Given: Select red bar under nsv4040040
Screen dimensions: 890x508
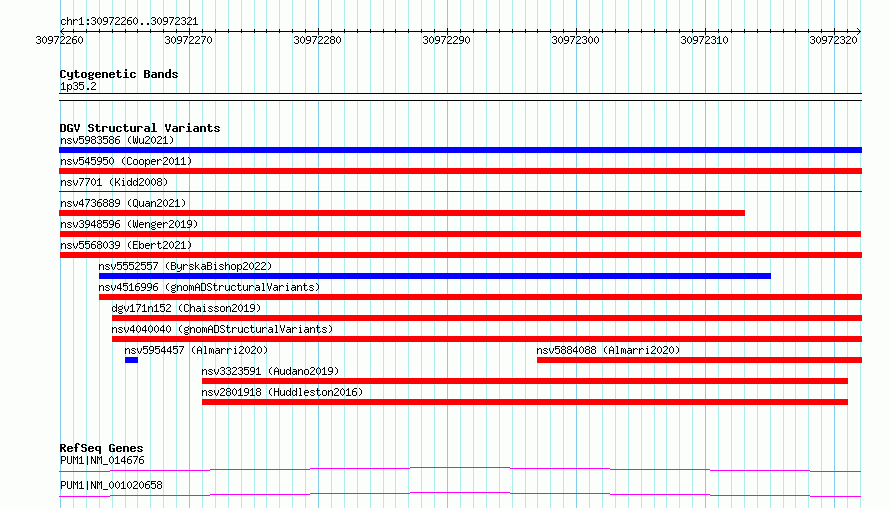Looking at the screenshot, I should tap(487, 339).
